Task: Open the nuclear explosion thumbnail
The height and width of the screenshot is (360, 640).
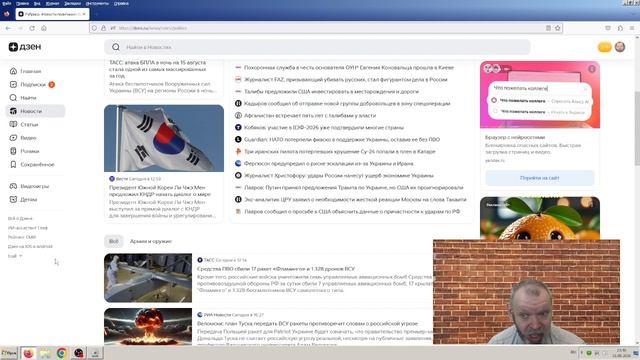Action: point(148,326)
